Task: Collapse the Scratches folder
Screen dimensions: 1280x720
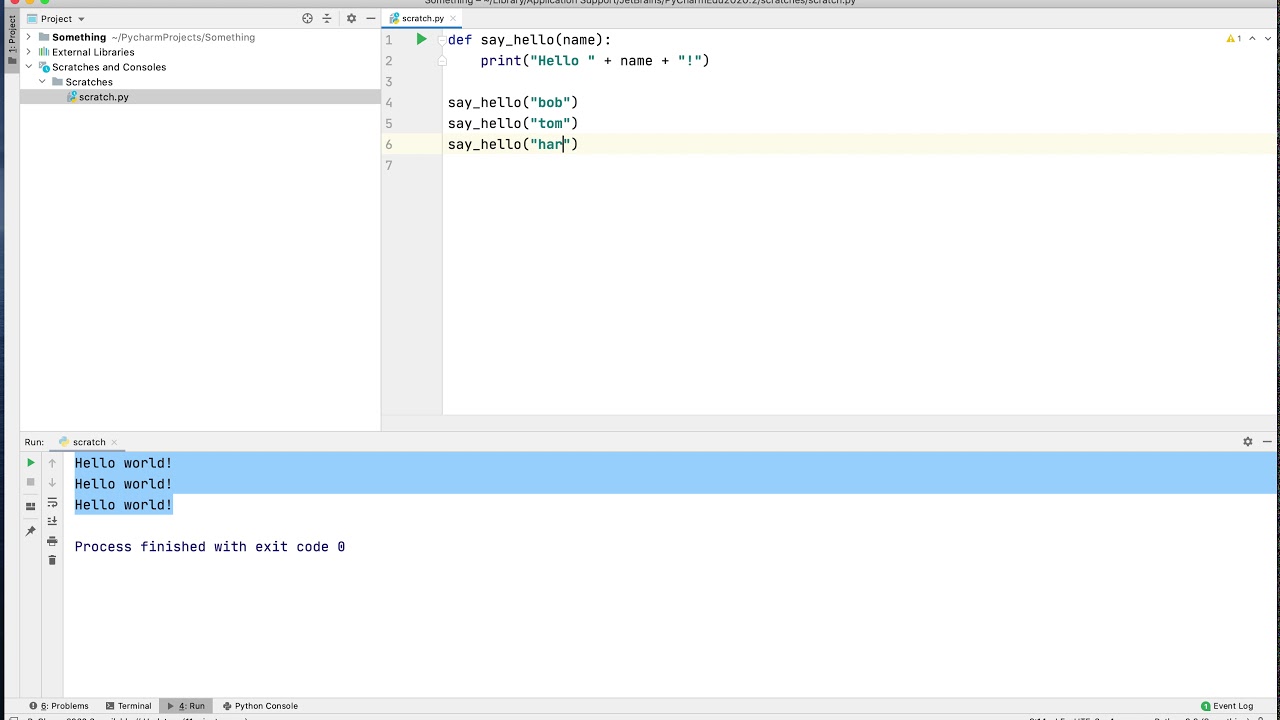Action: (x=42, y=82)
